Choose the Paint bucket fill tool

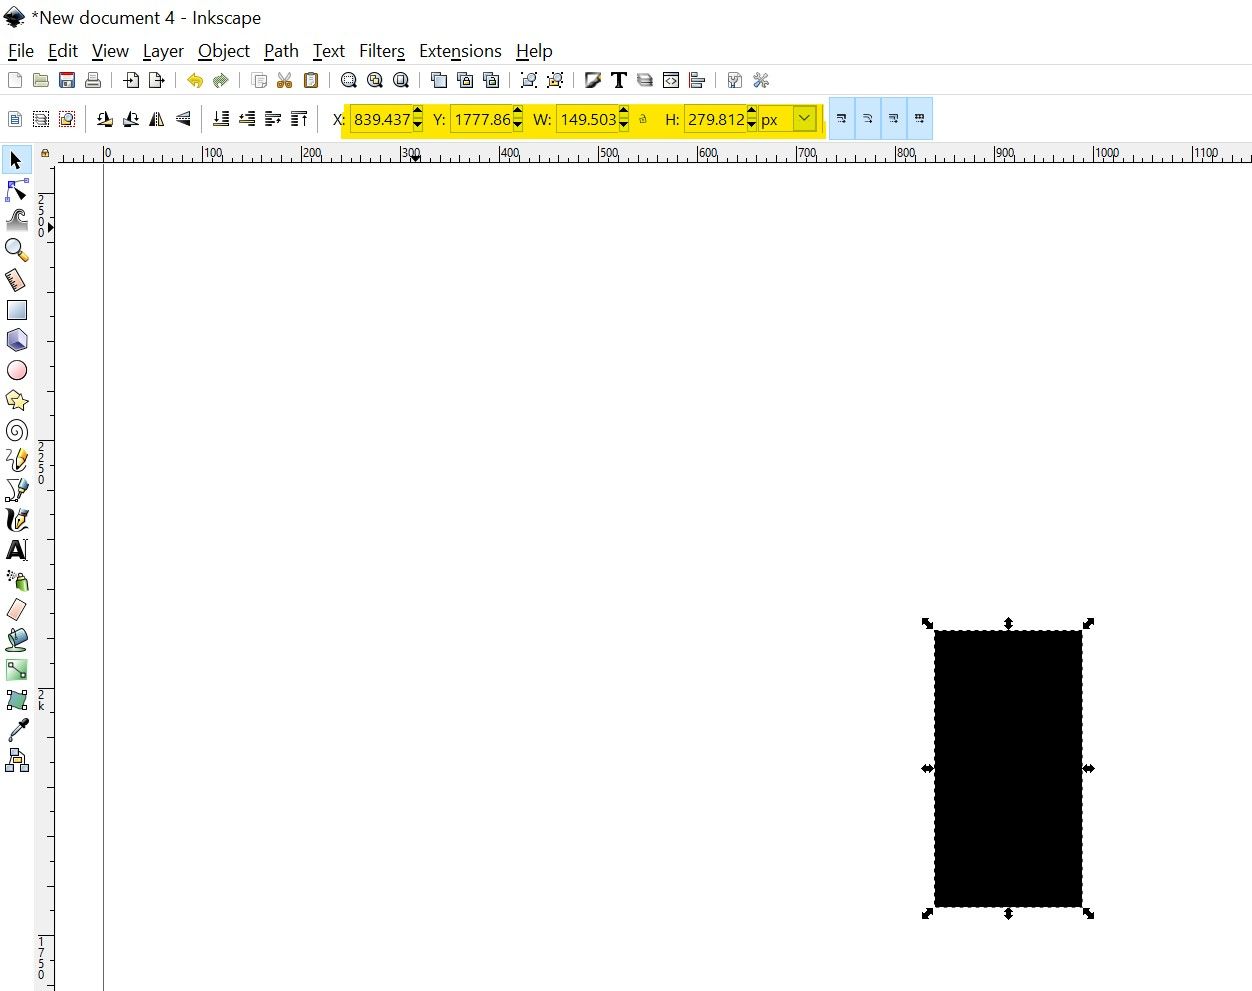16,640
